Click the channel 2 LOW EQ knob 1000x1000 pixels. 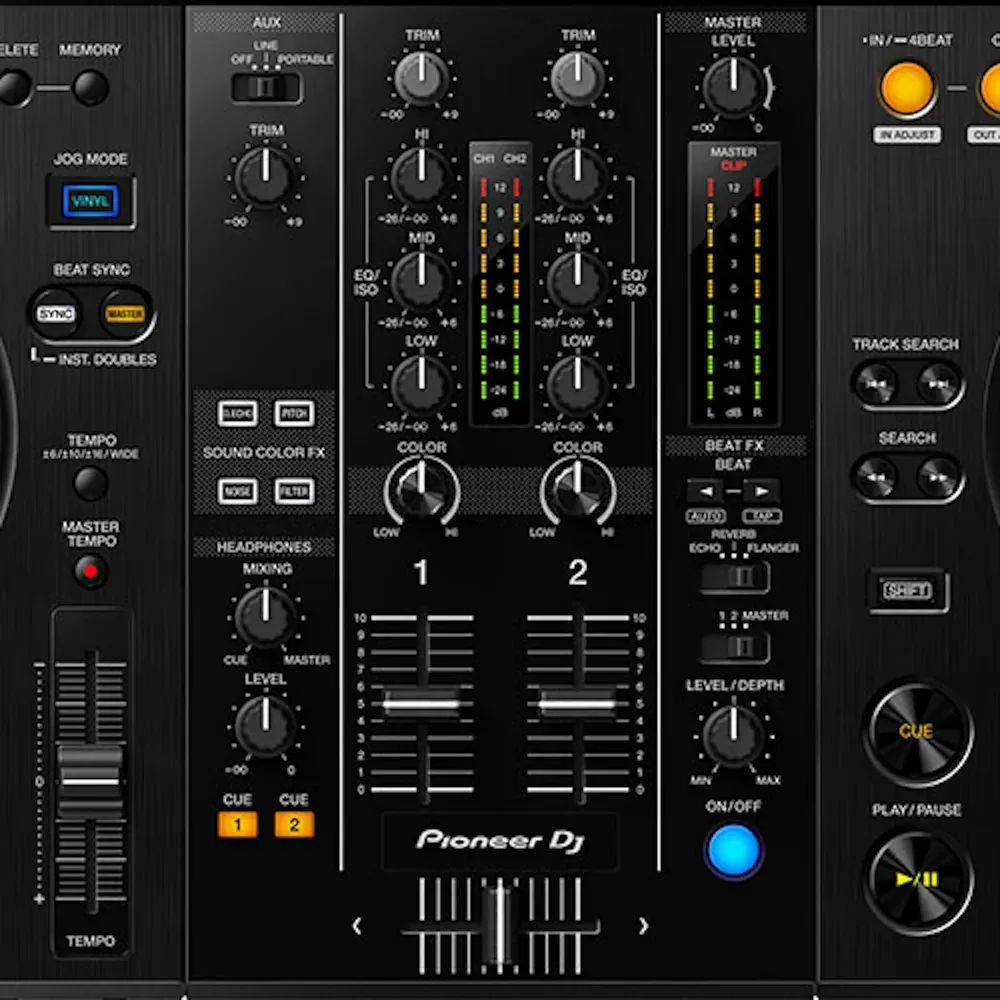point(577,385)
